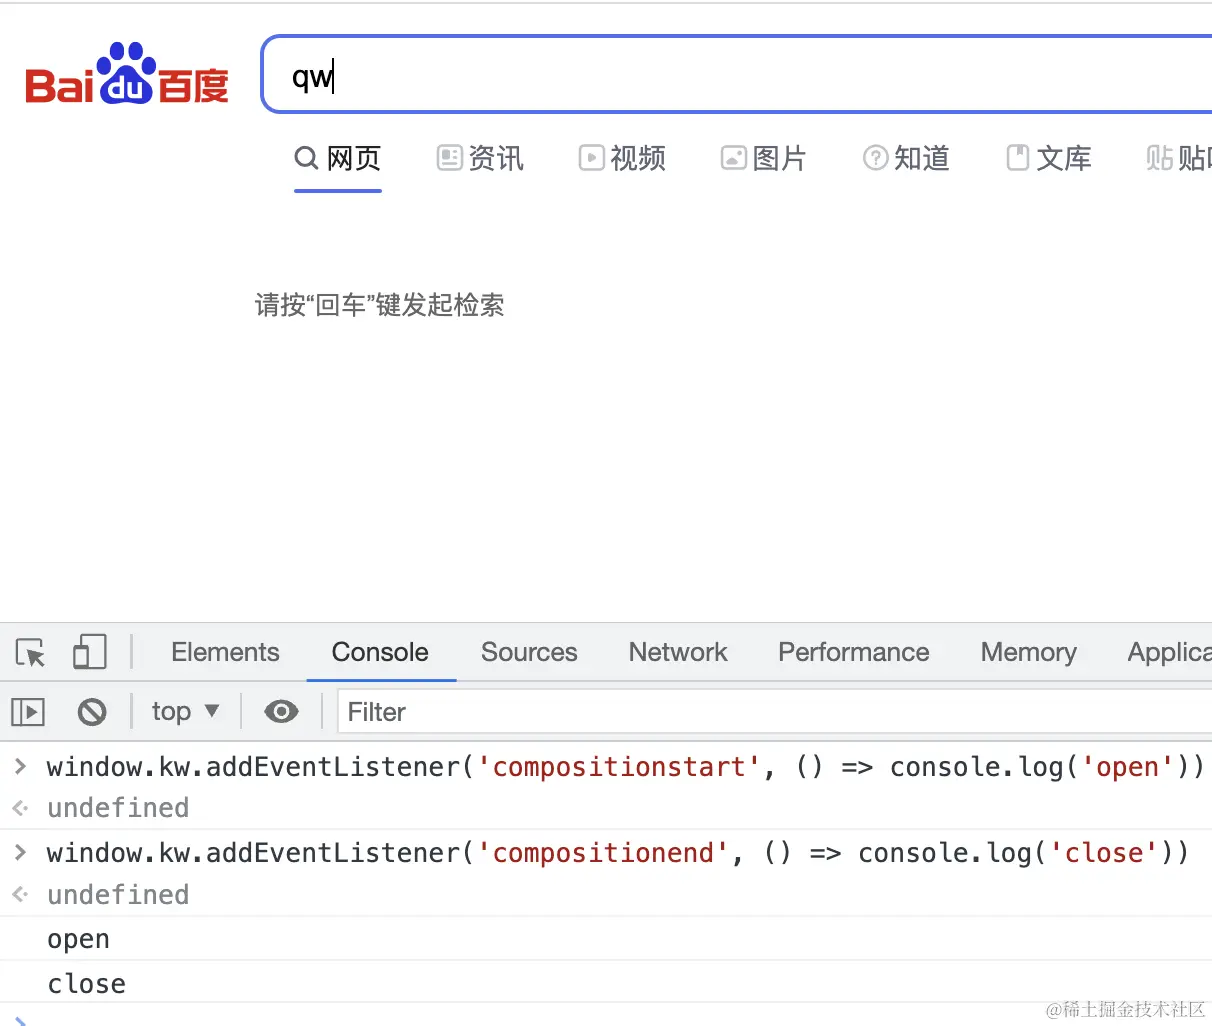Open the Performance panel
1212x1026 pixels.
pyautogui.click(x=854, y=652)
